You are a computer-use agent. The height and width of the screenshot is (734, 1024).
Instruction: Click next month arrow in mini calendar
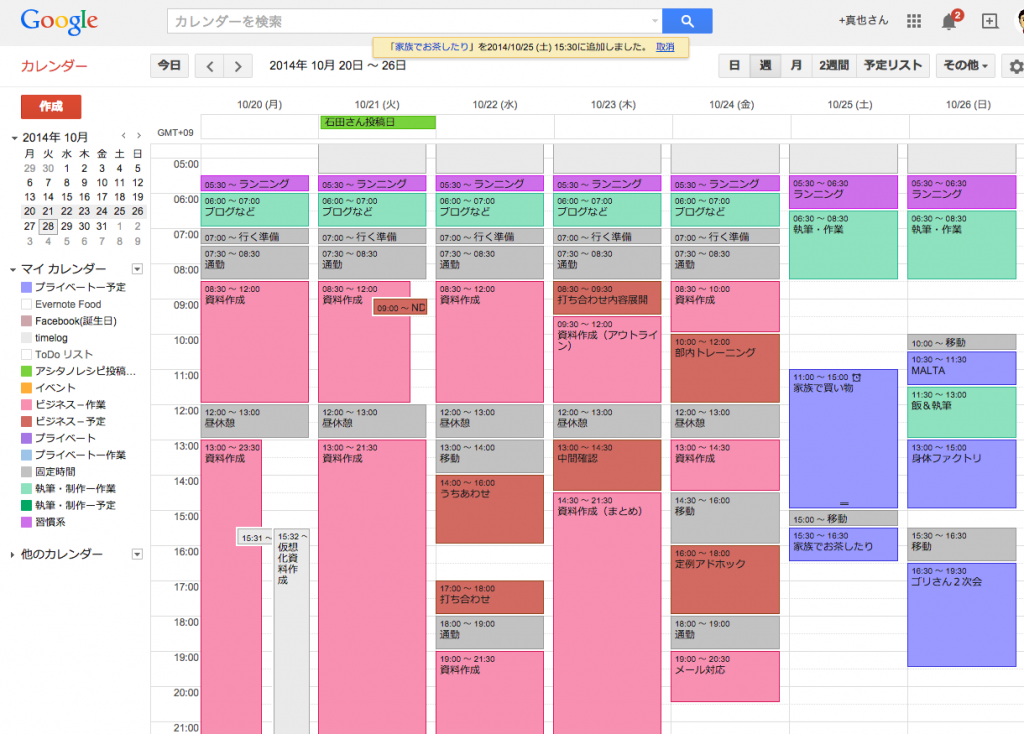pyautogui.click(x=138, y=136)
